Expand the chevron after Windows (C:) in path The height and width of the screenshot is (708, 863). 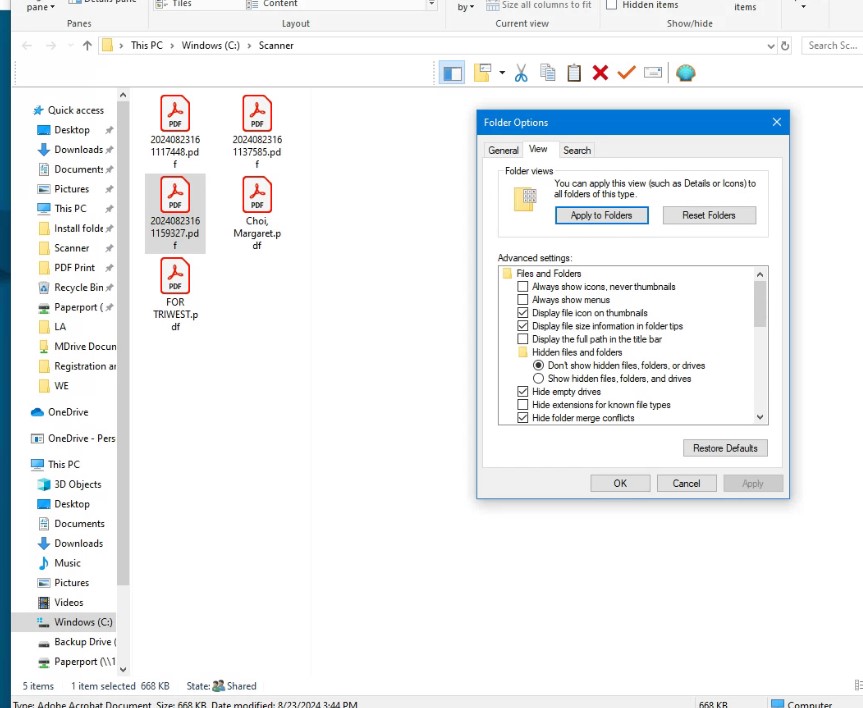click(x=249, y=46)
